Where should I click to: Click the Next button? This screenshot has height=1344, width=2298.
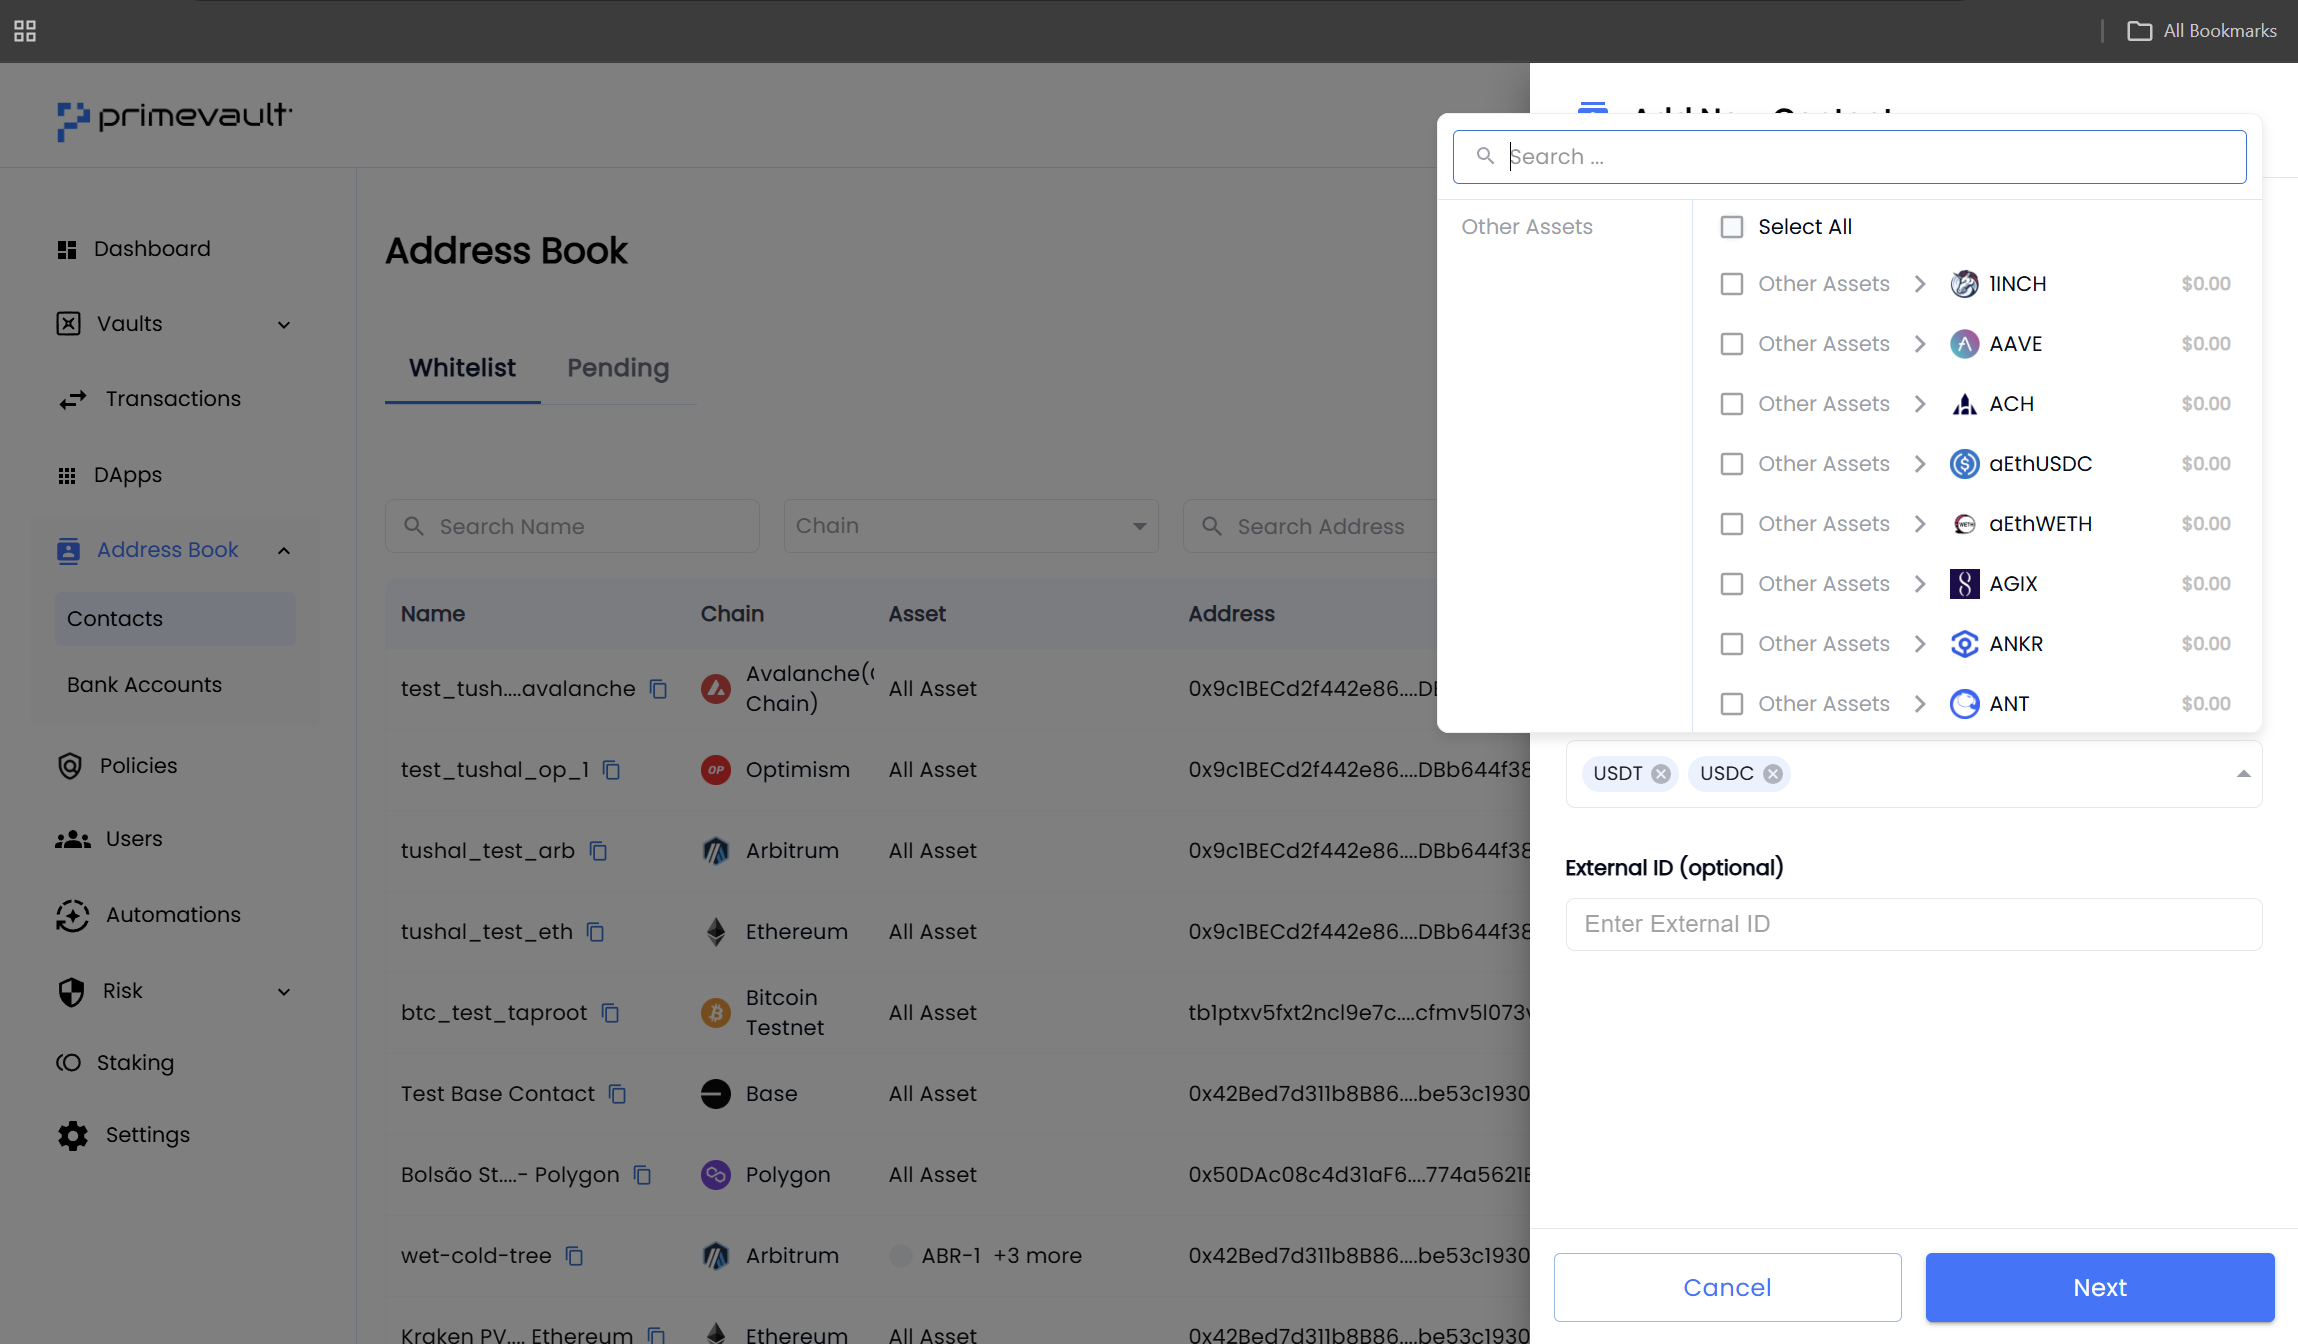click(x=2100, y=1288)
